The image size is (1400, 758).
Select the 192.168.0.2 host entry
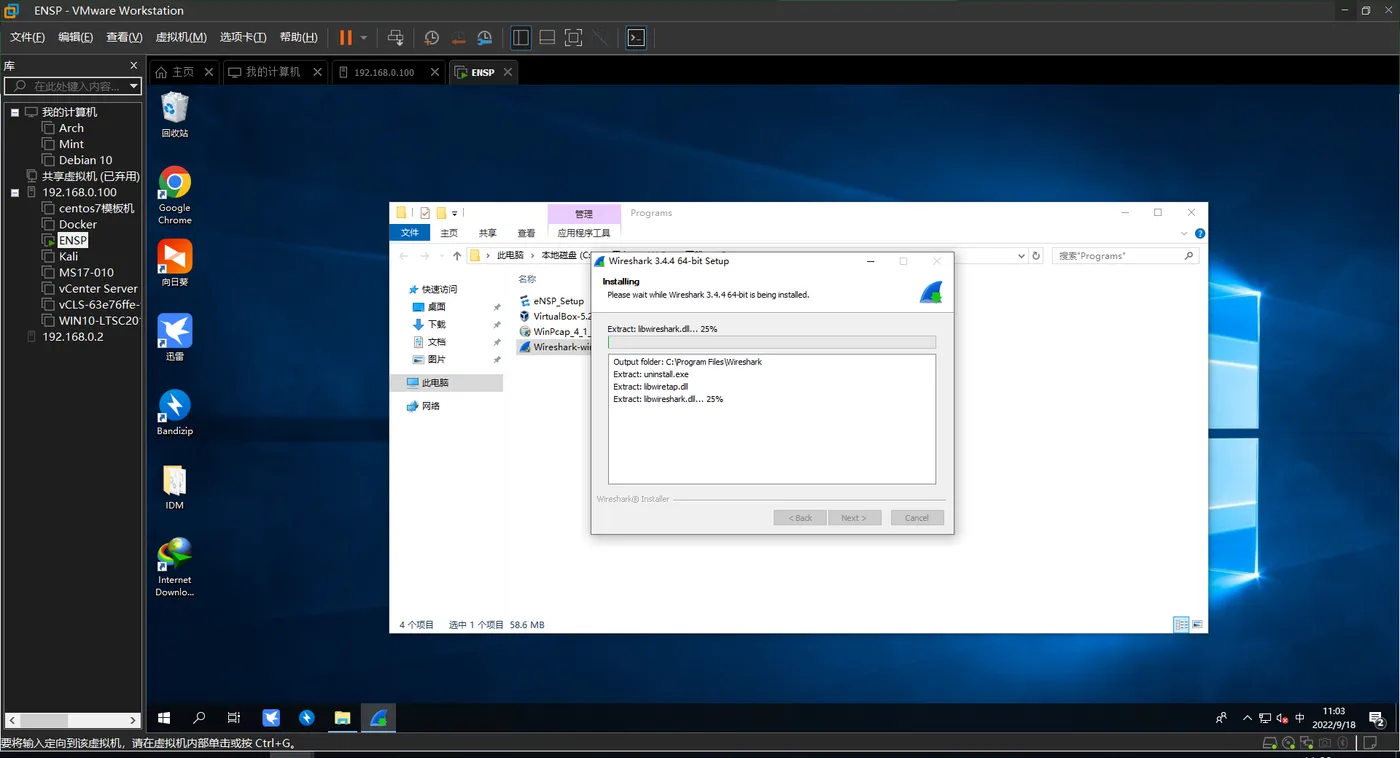[72, 337]
